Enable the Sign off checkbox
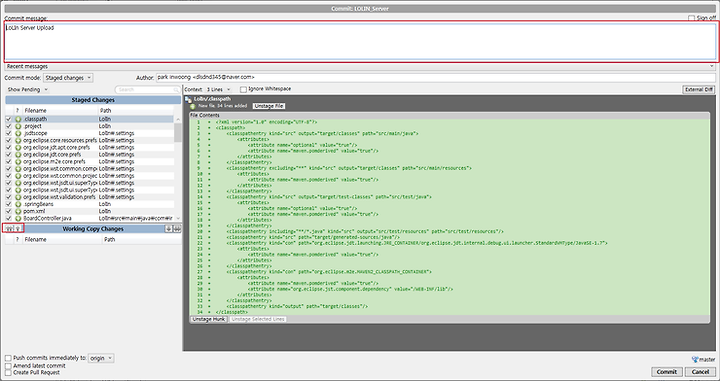This screenshot has height=381, width=720. 691,18
